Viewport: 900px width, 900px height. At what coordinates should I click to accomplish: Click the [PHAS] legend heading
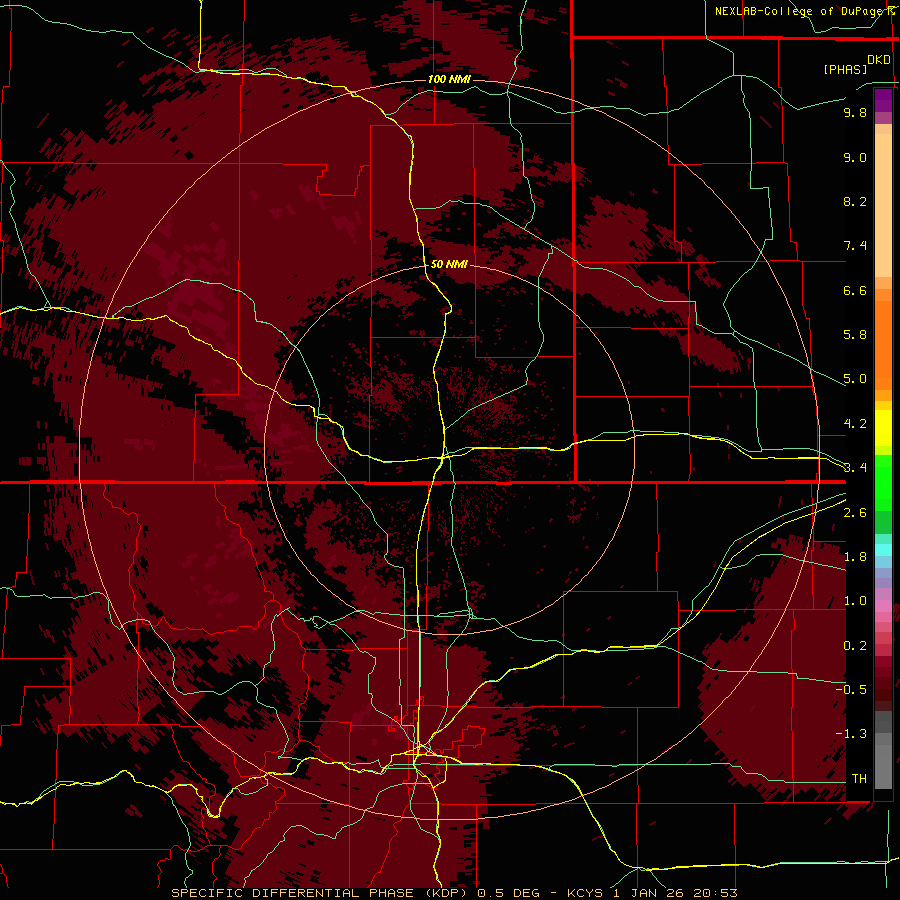tap(845, 69)
